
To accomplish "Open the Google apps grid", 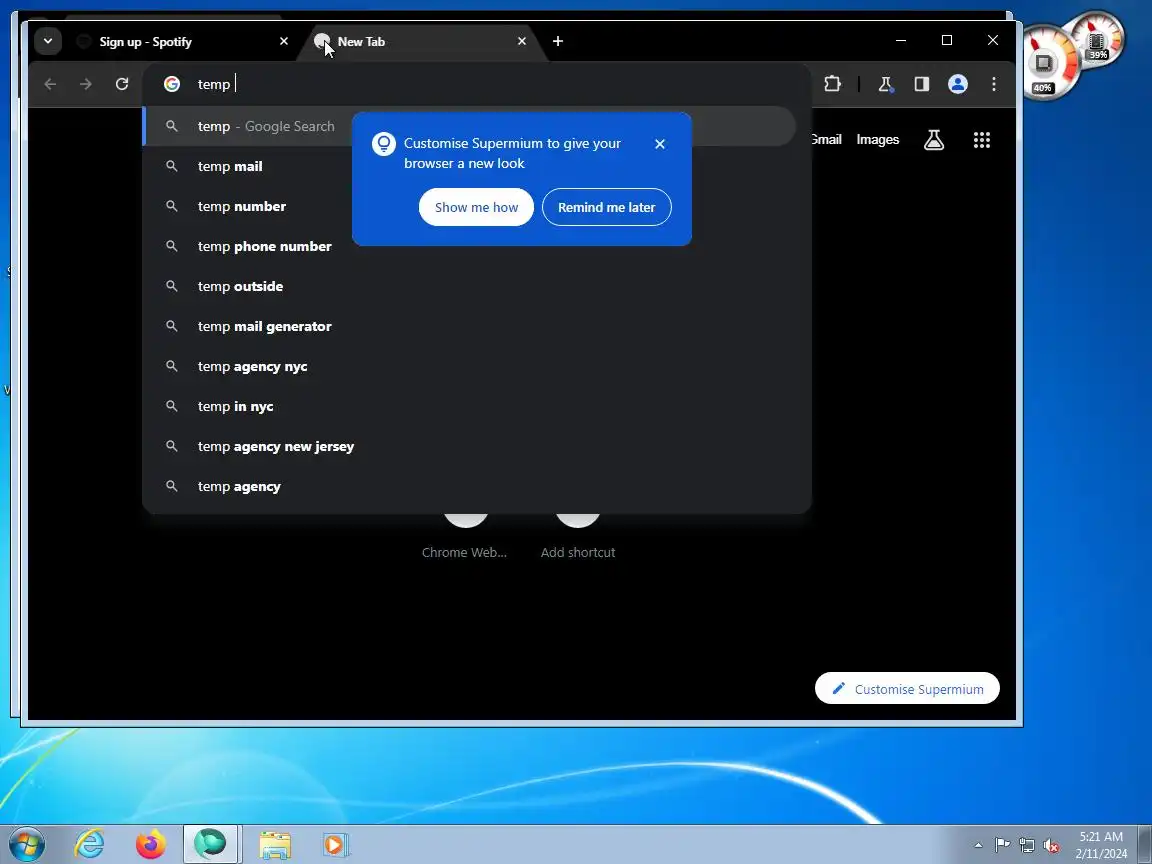I will [x=982, y=140].
